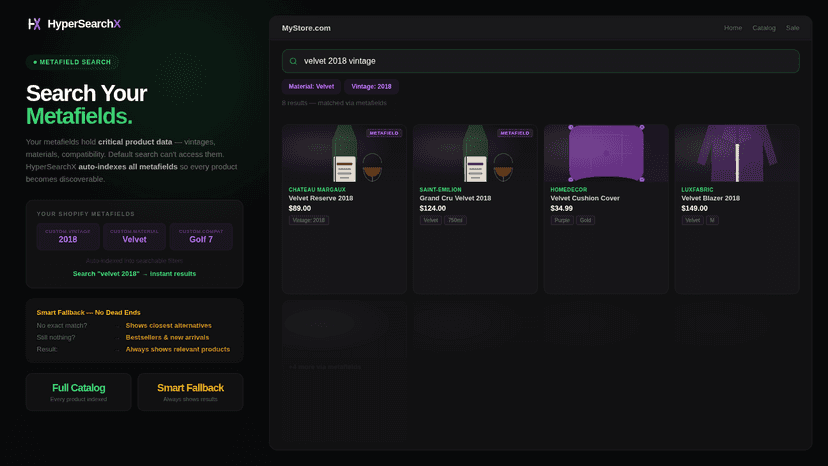Click the MyStore.com title
Image resolution: width=828 pixels, height=466 pixels.
pyautogui.click(x=306, y=28)
